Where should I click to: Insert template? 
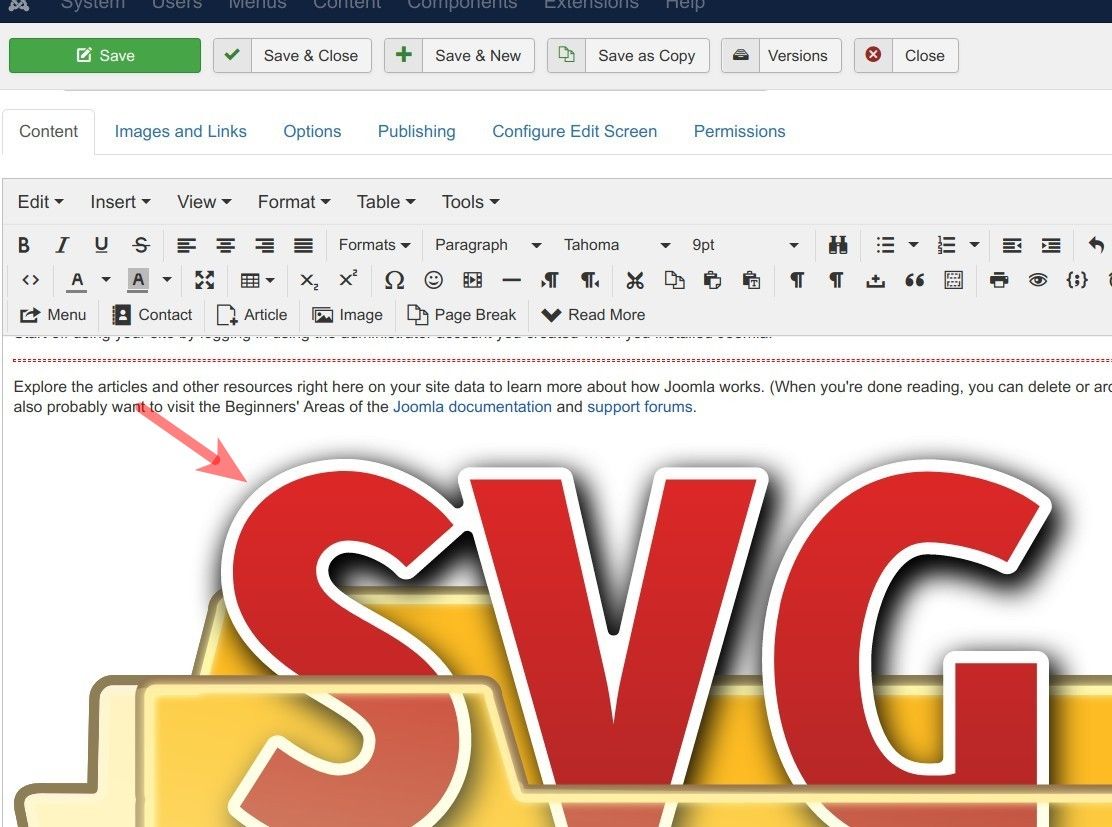[x=954, y=280]
